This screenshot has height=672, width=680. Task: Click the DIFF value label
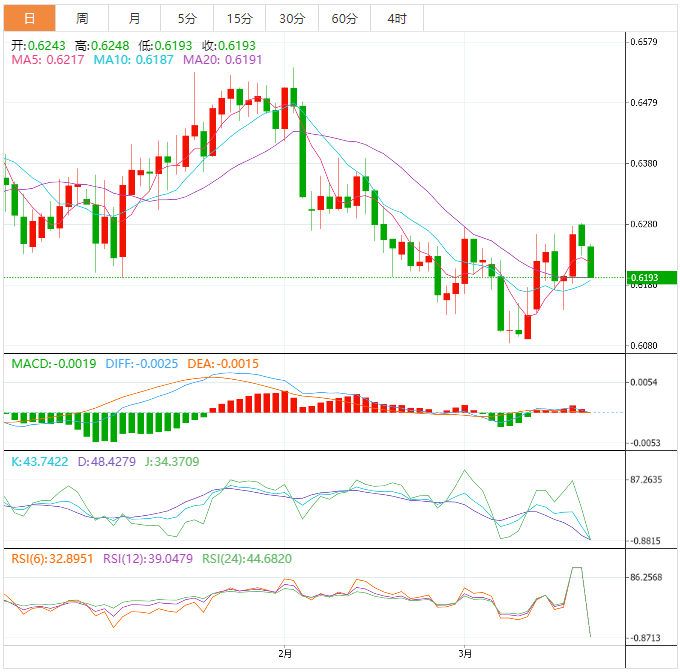[x=140, y=364]
